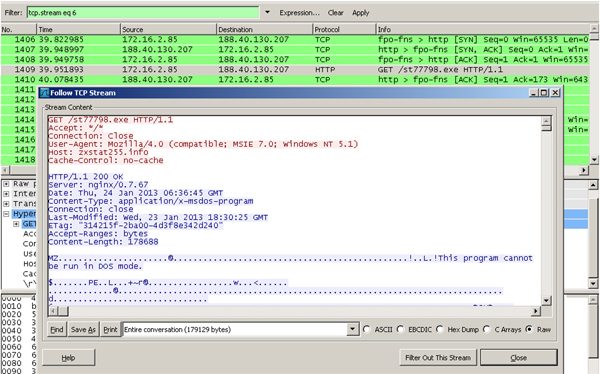Image resolution: width=600 pixels, height=374 pixels.
Task: Select packet 1407 SYN, ACK row
Action: click(x=295, y=49)
